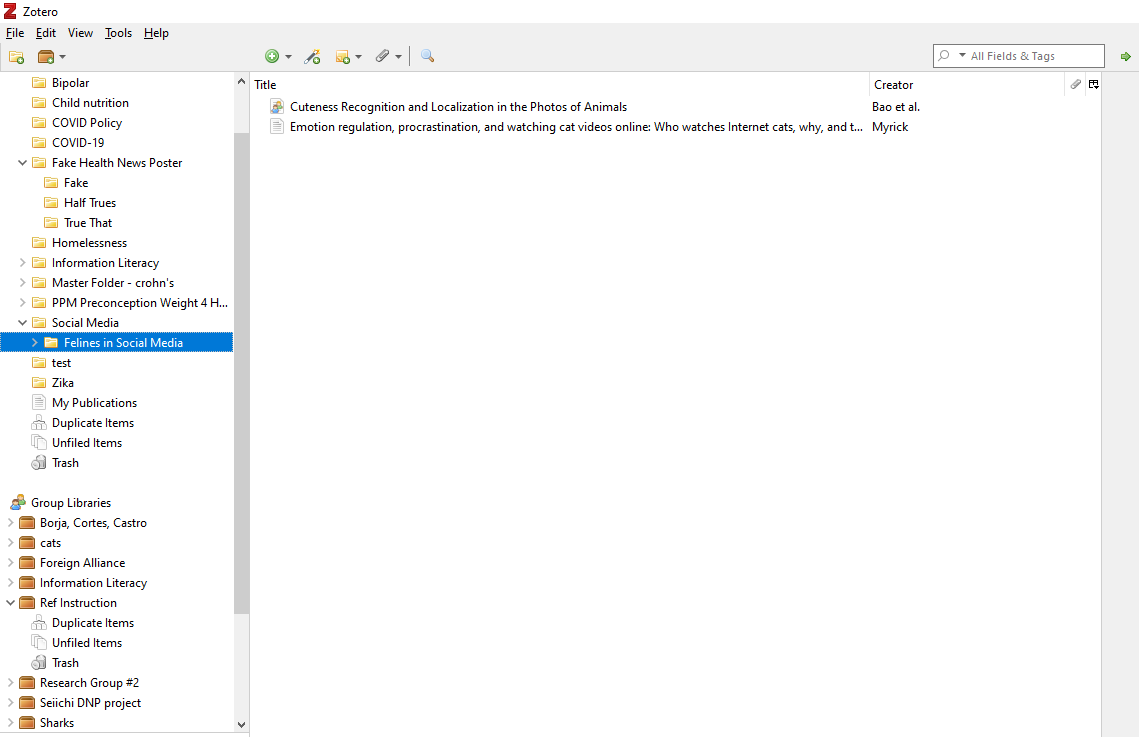Screen dimensions: 1139x737
Task: Click the collections pane scroll up arrow
Action: 241,81
